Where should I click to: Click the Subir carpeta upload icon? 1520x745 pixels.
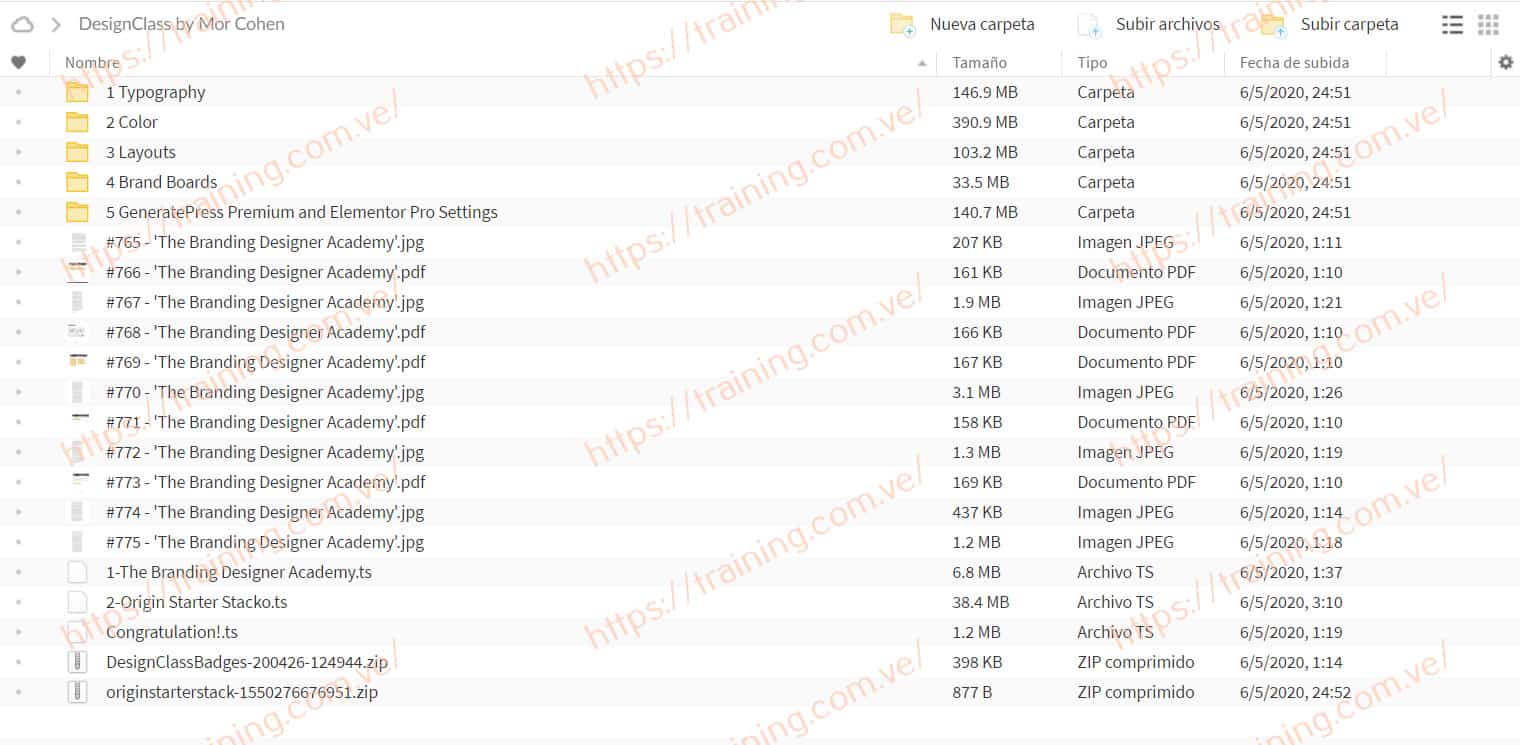coord(1272,25)
